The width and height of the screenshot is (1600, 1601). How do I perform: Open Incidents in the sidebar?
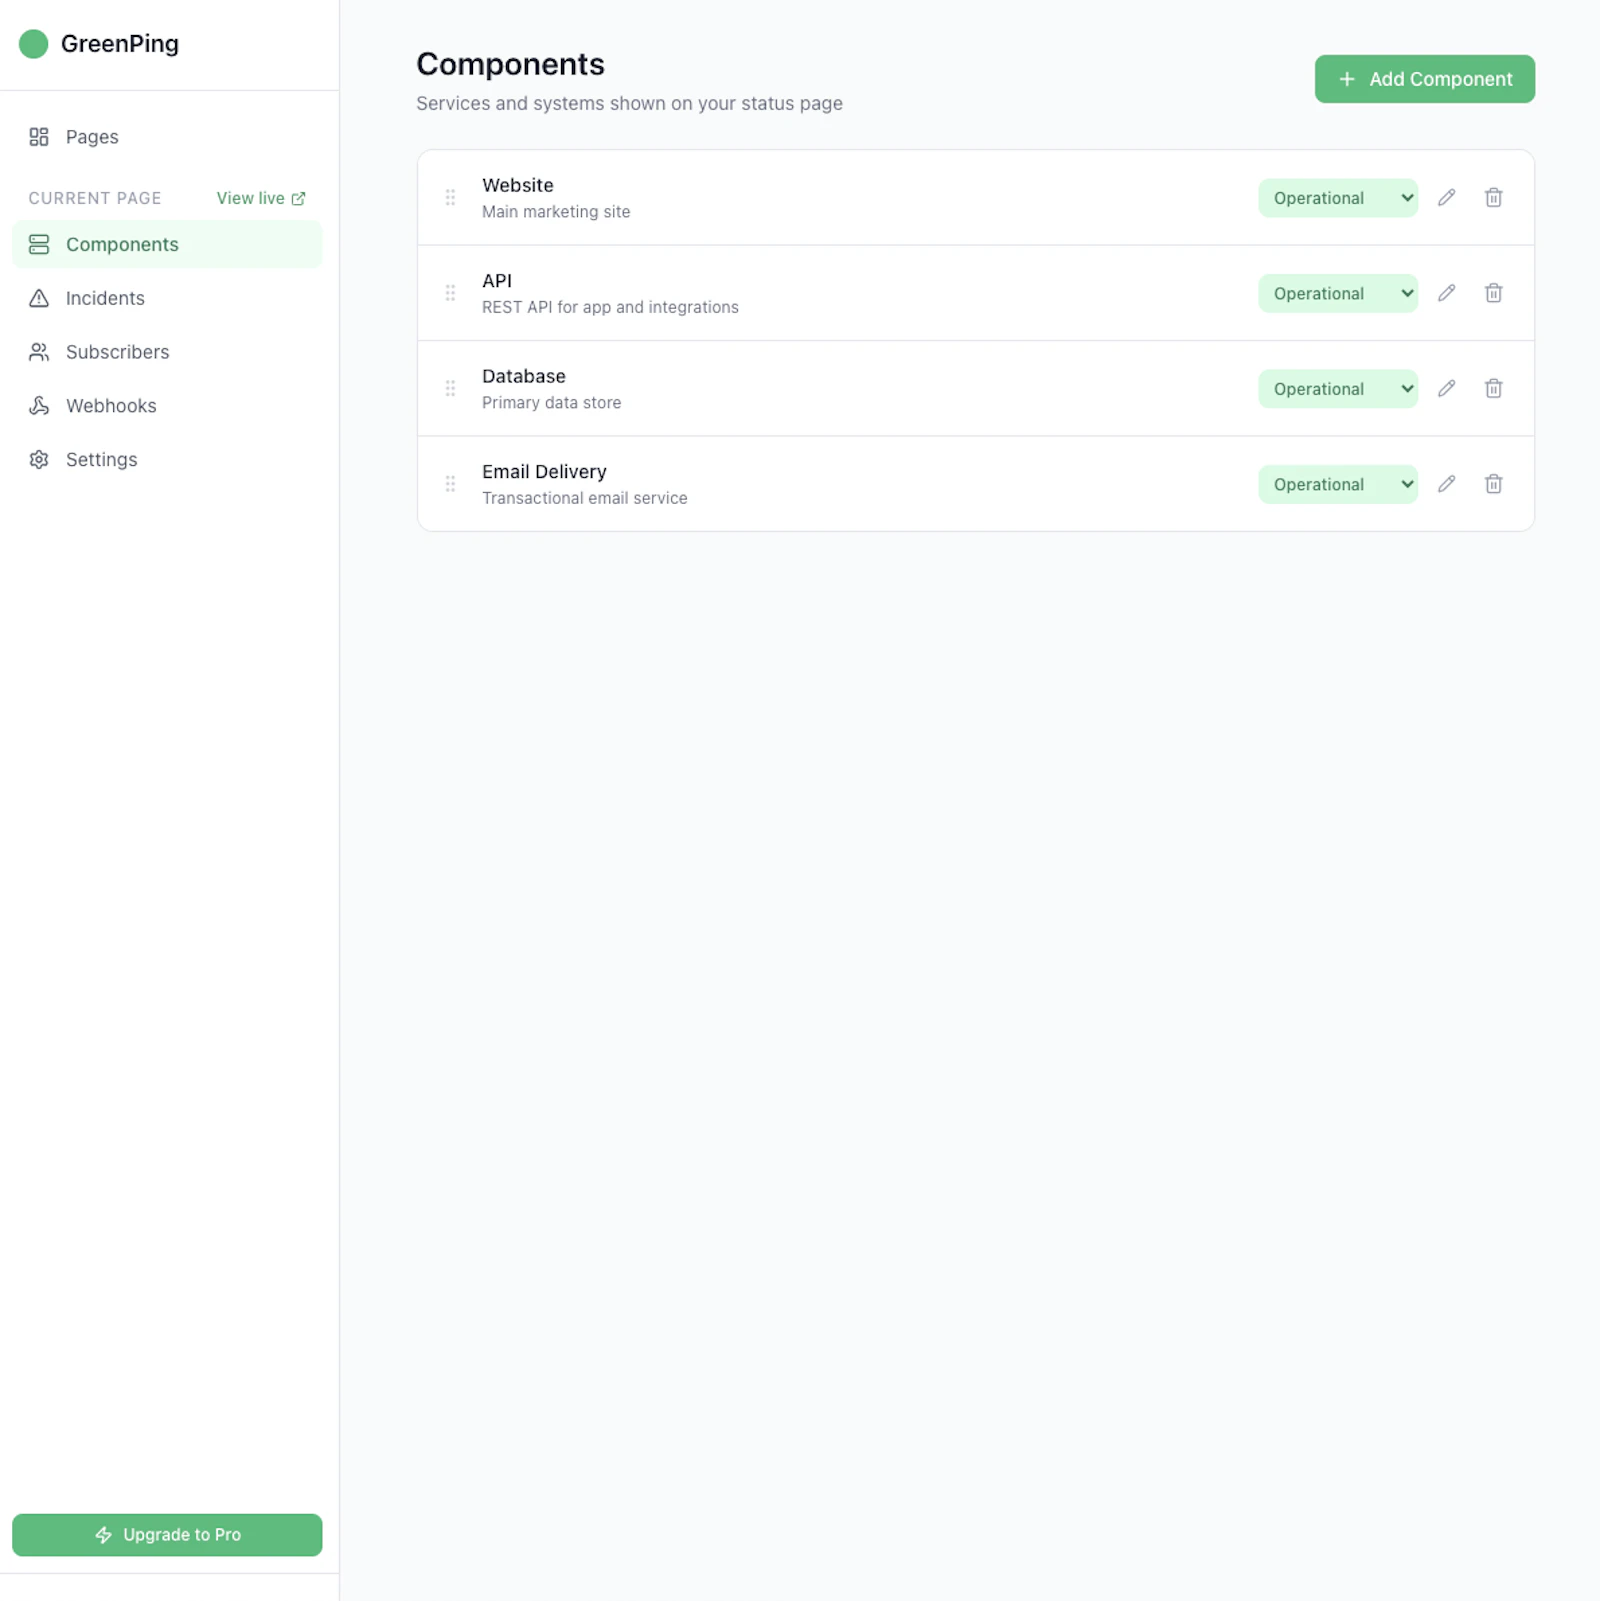(x=167, y=298)
